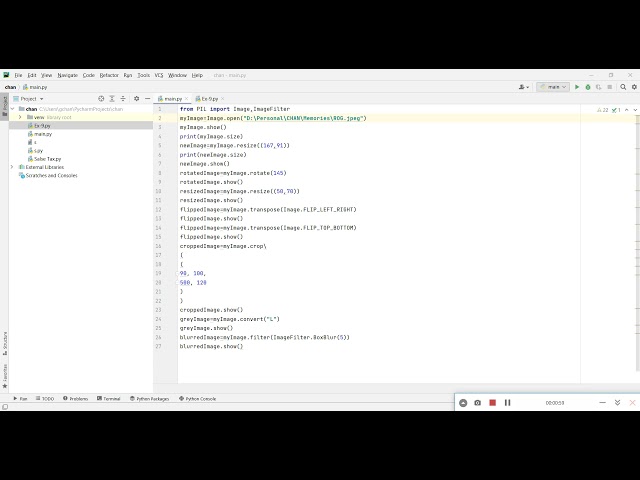This screenshot has height=480, width=640.
Task: Click tool window quick access icon in status bar
Action: (x=5, y=407)
